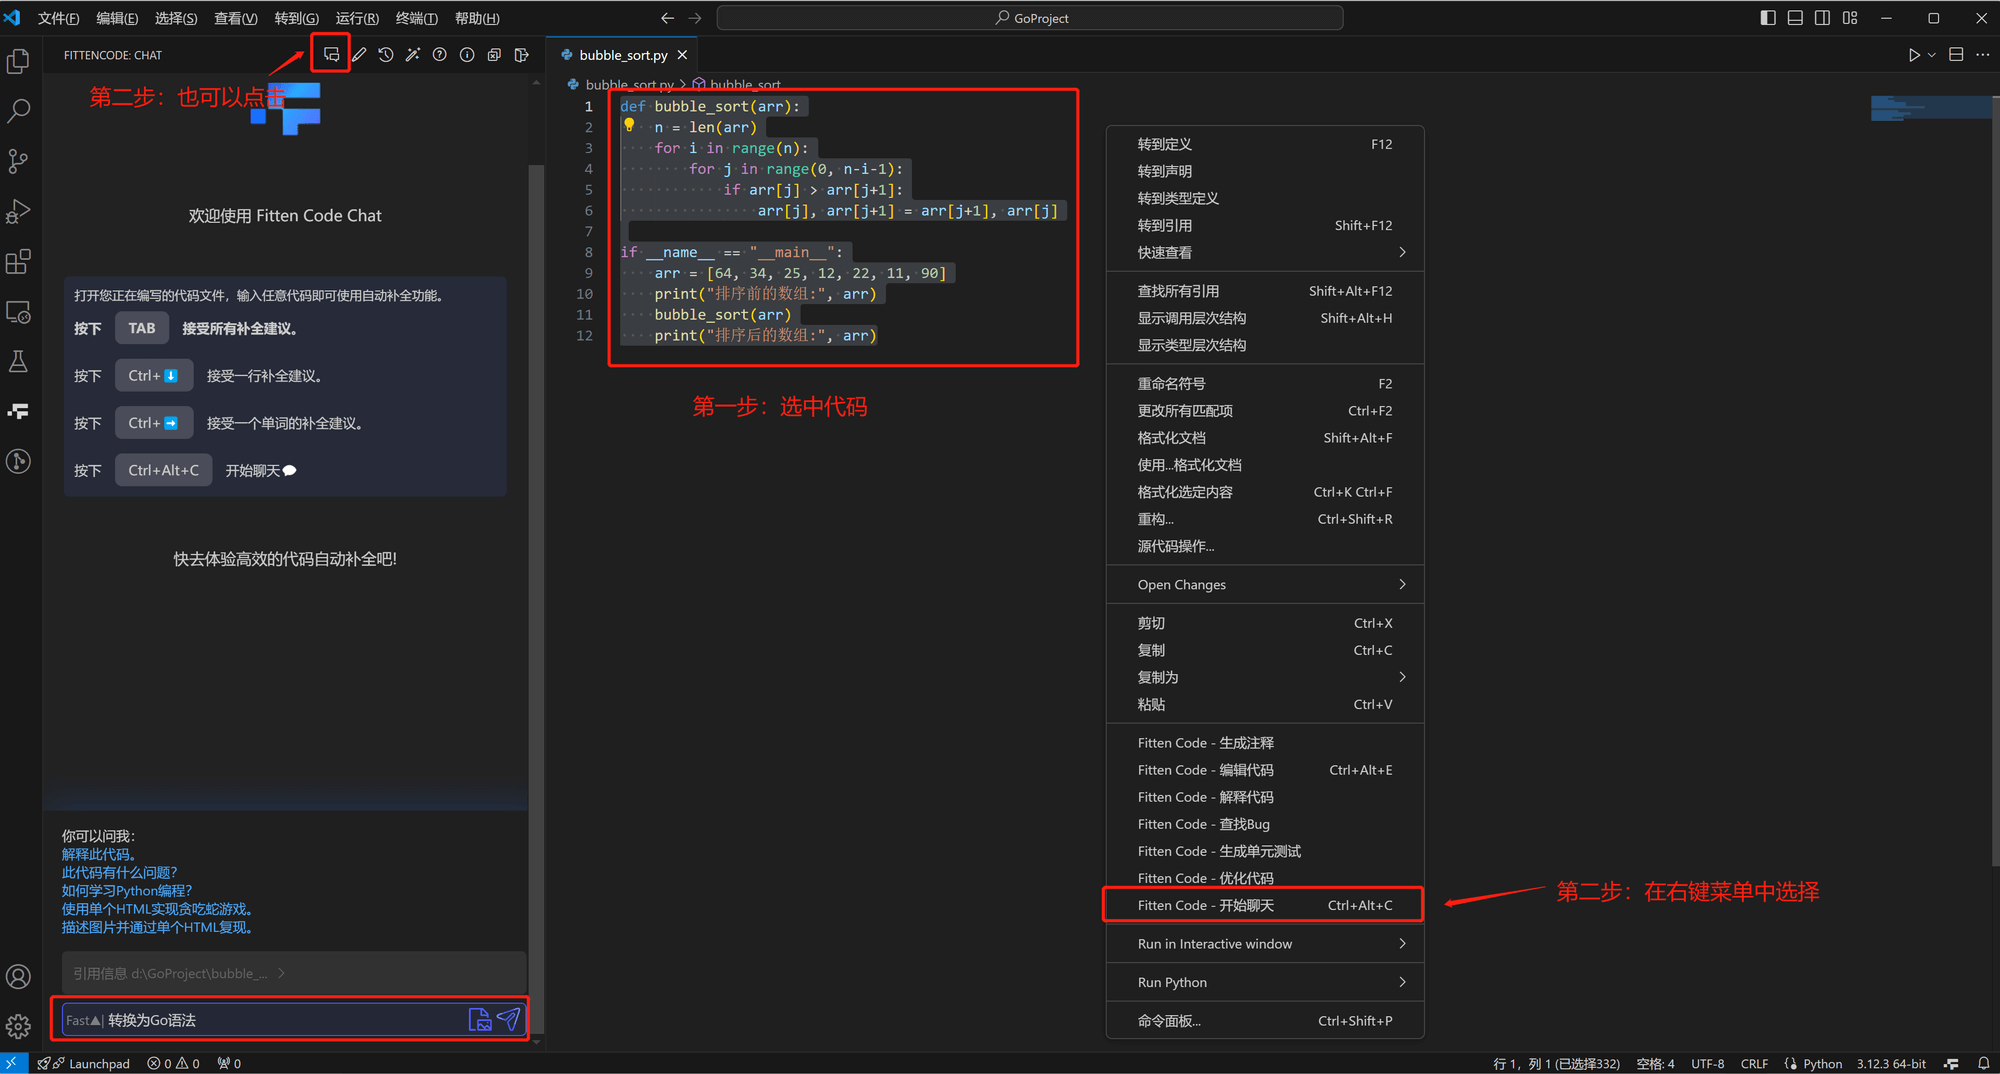Image resolution: width=2000 pixels, height=1074 pixels.
Task: Switch to bubble_sort.py editor tab
Action: point(622,55)
